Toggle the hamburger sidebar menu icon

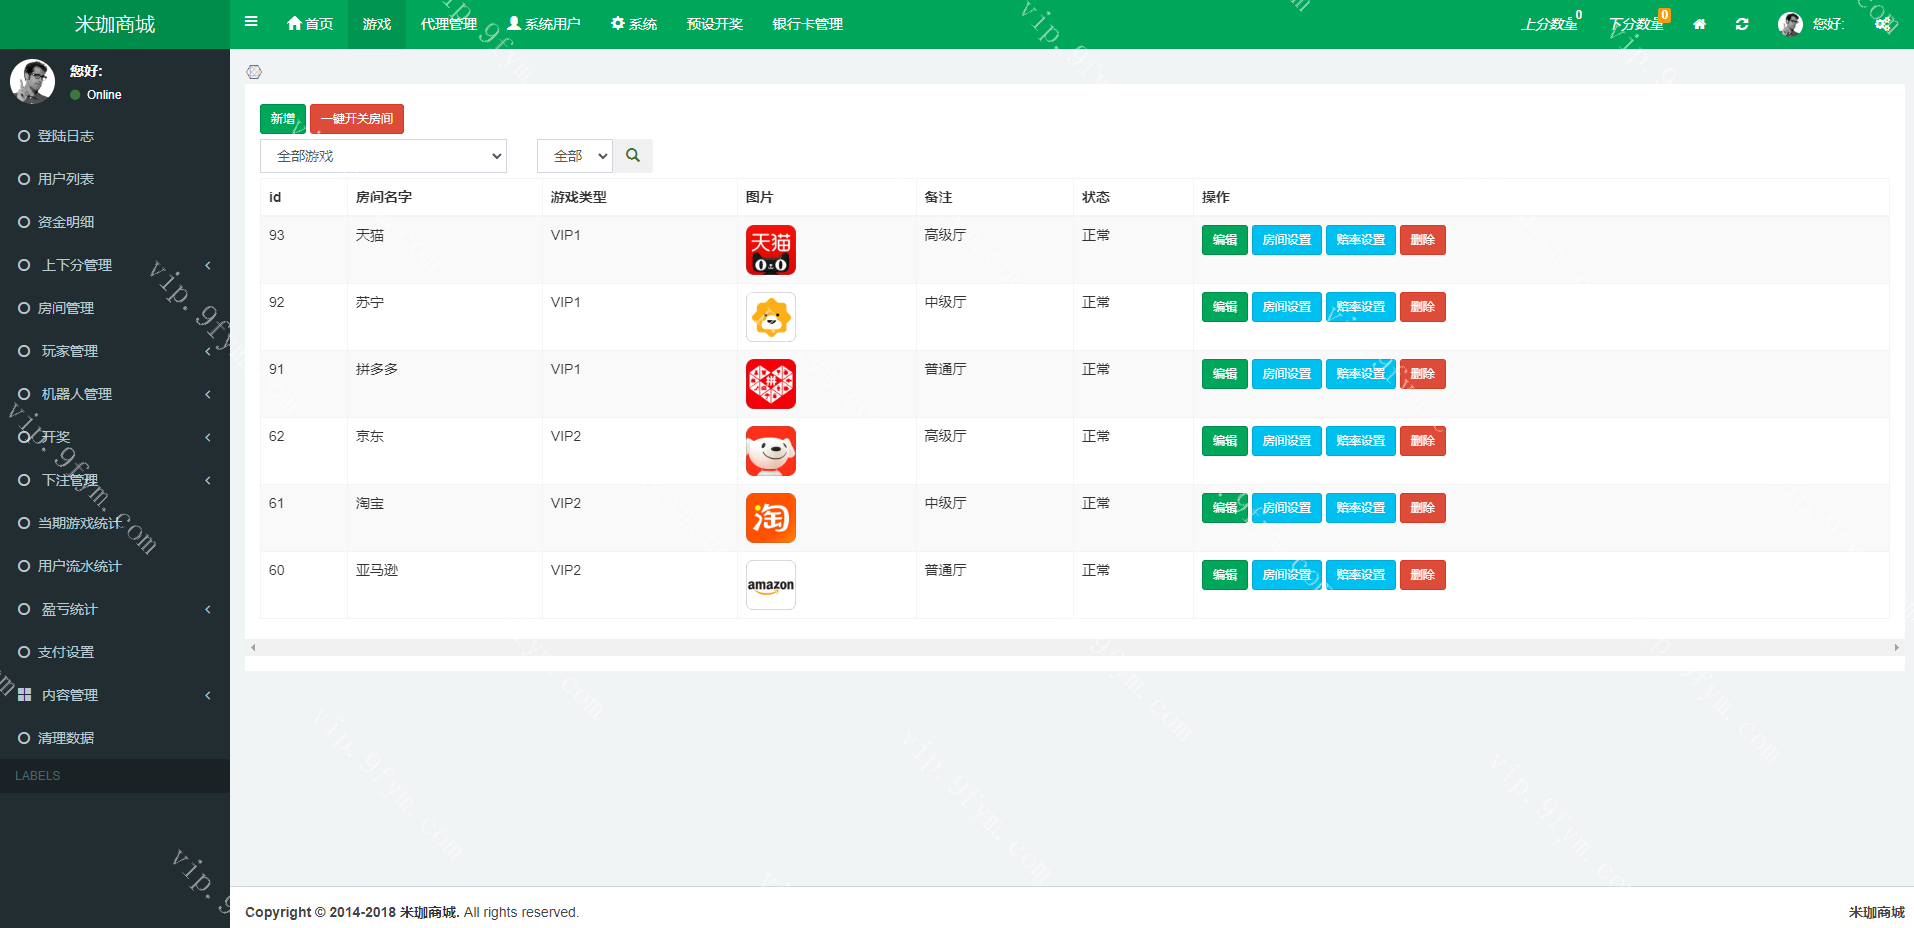tap(251, 22)
